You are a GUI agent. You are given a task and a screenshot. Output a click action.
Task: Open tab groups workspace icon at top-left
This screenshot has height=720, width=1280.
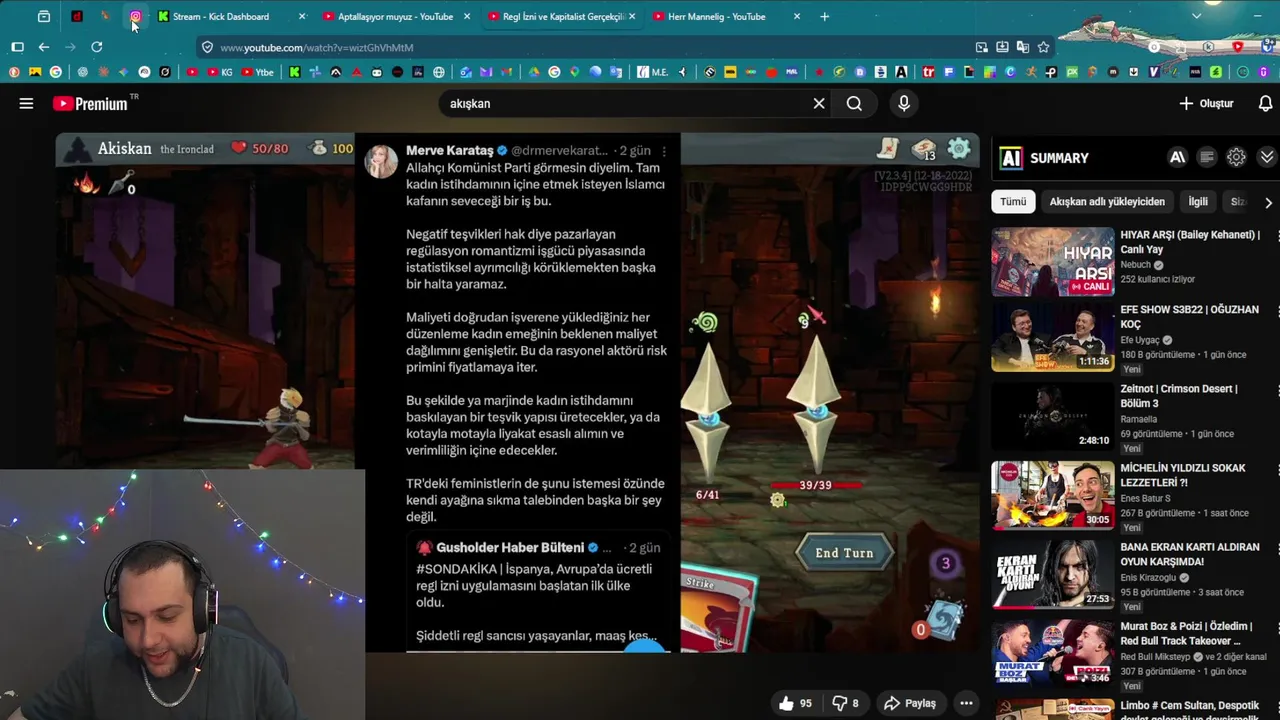pyautogui.click(x=44, y=16)
